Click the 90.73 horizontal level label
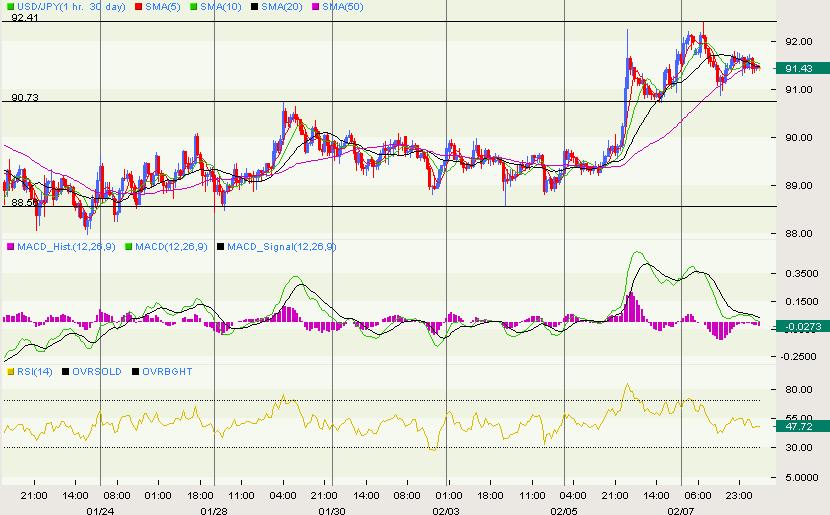The image size is (830, 515). [25, 97]
